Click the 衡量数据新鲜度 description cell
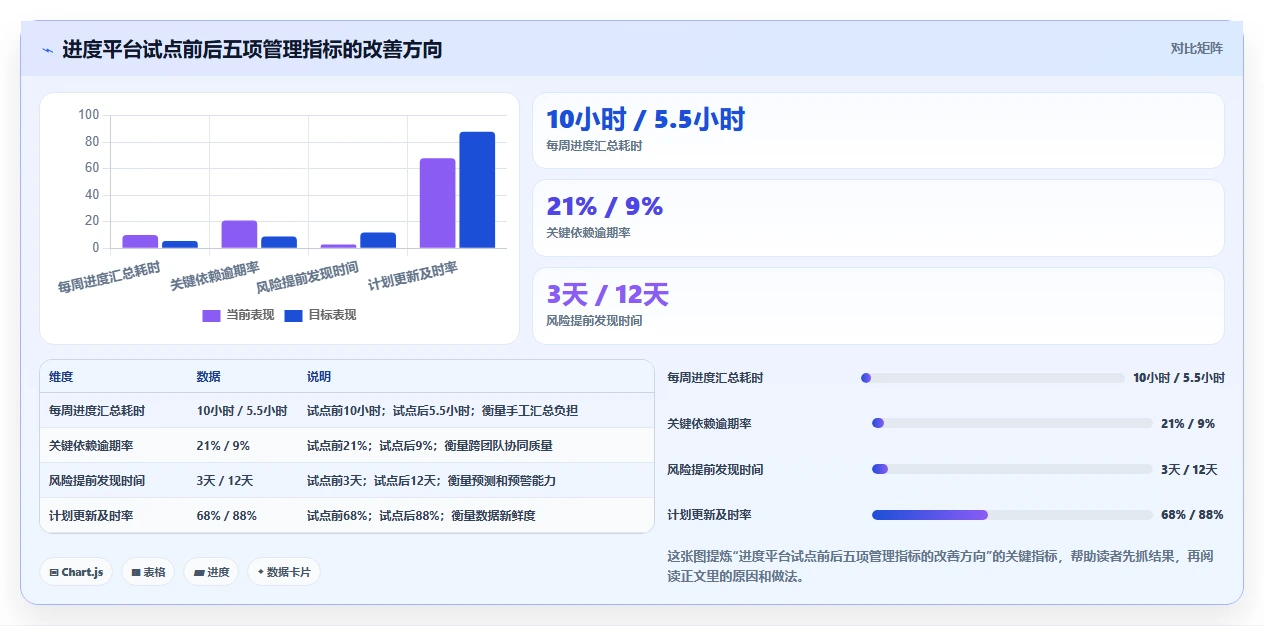 pyautogui.click(x=421, y=516)
